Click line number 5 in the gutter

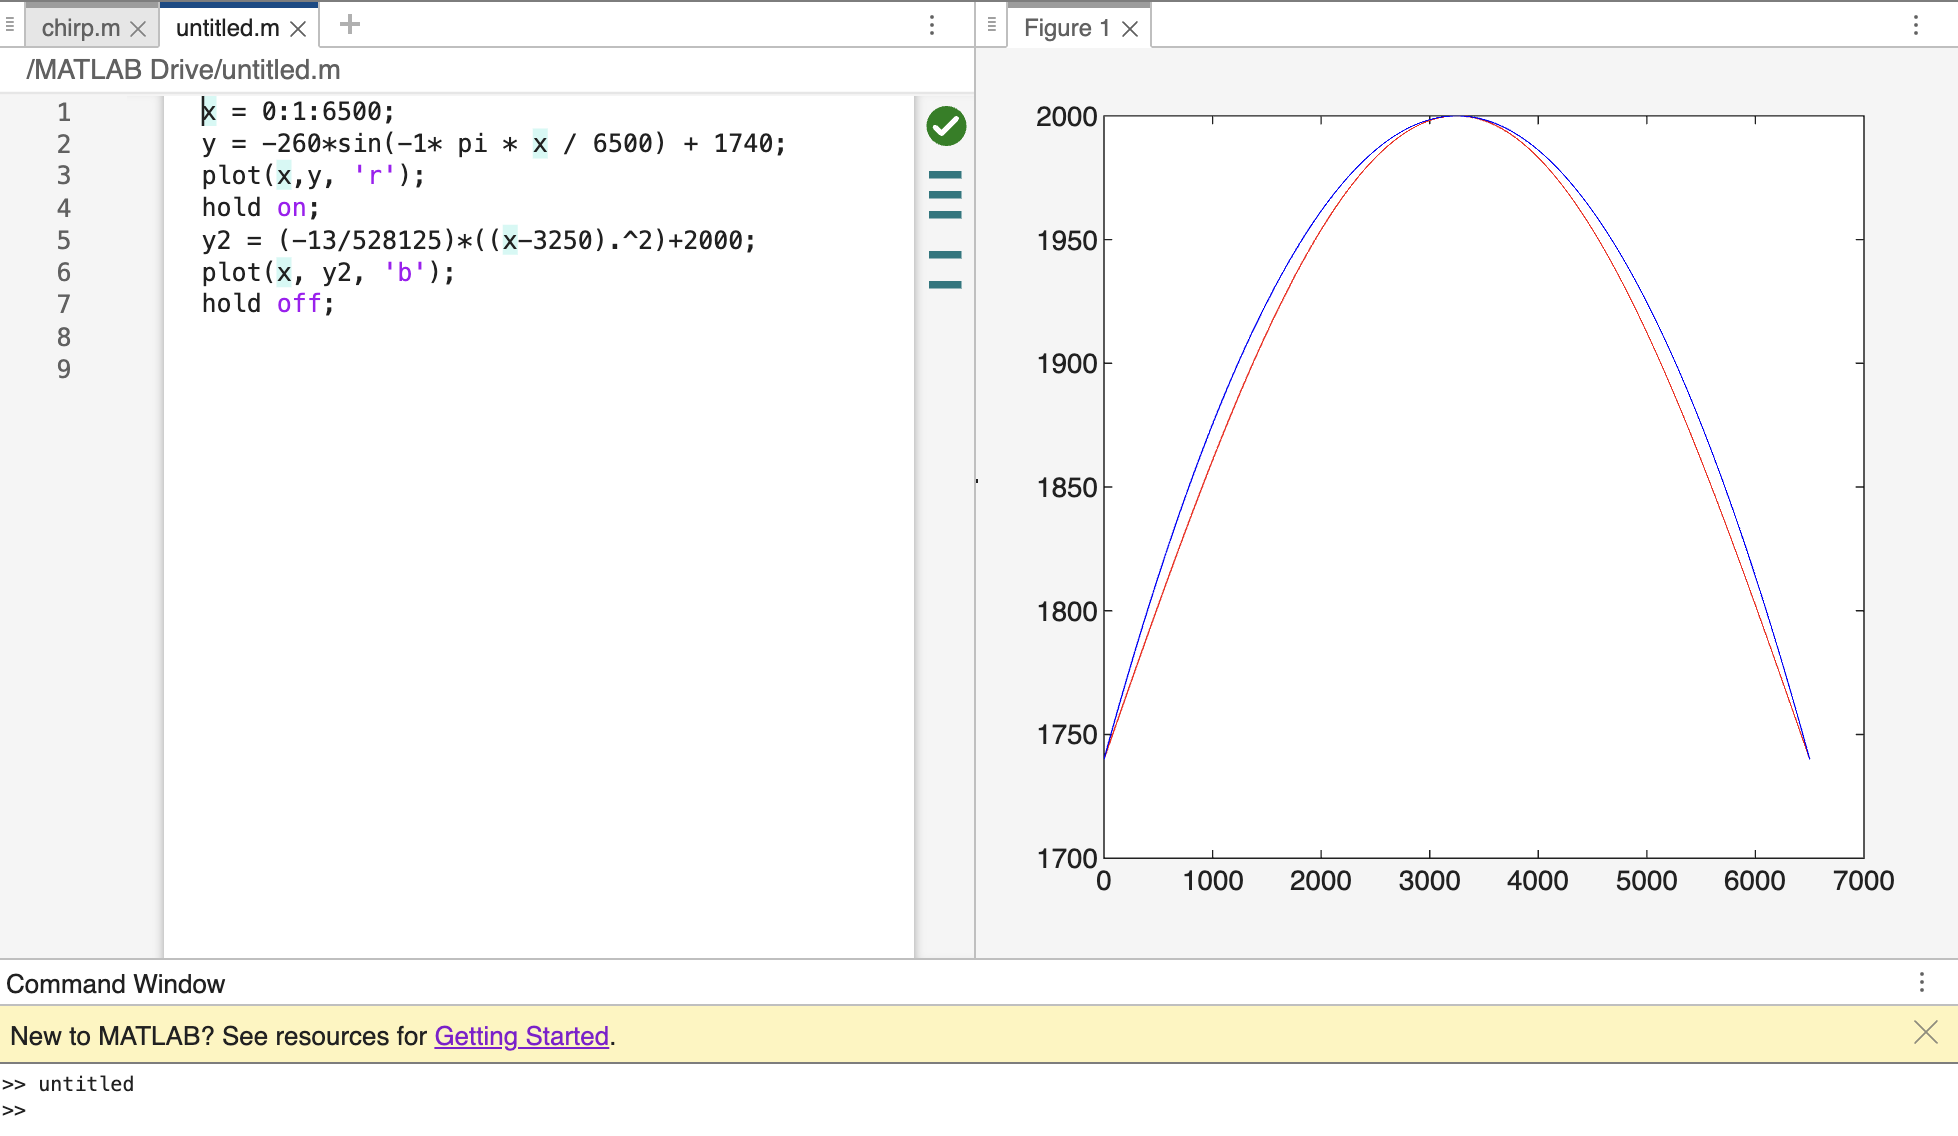pos(64,240)
